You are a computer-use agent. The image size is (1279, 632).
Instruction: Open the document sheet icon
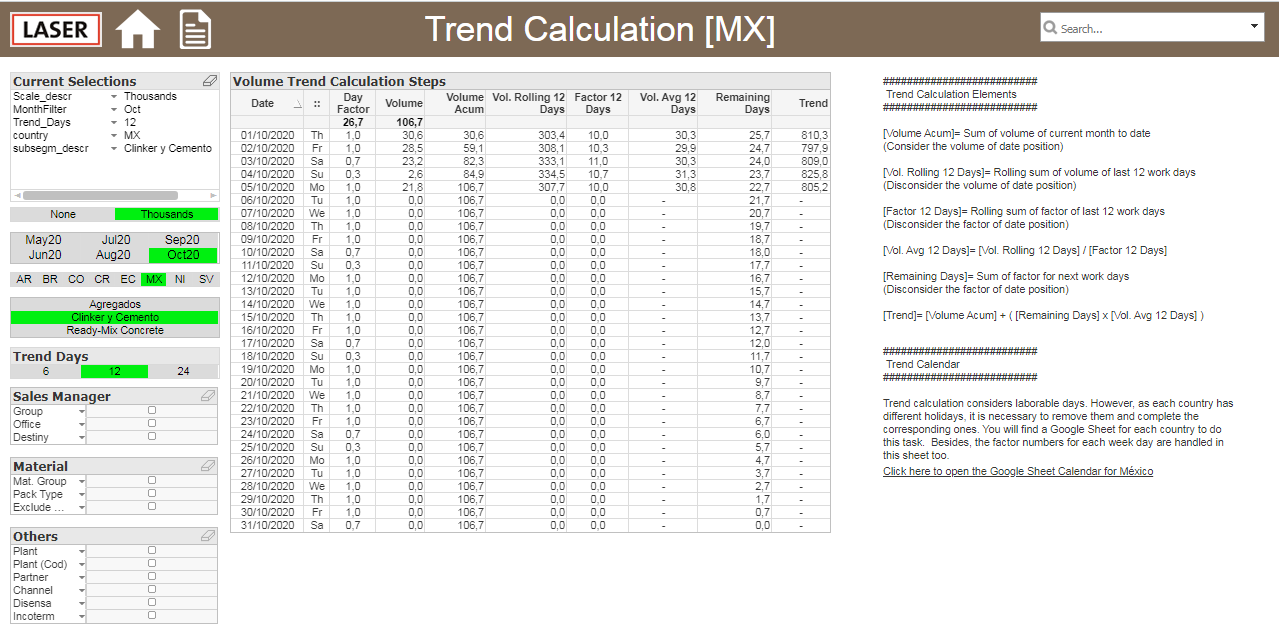pyautogui.click(x=195, y=29)
